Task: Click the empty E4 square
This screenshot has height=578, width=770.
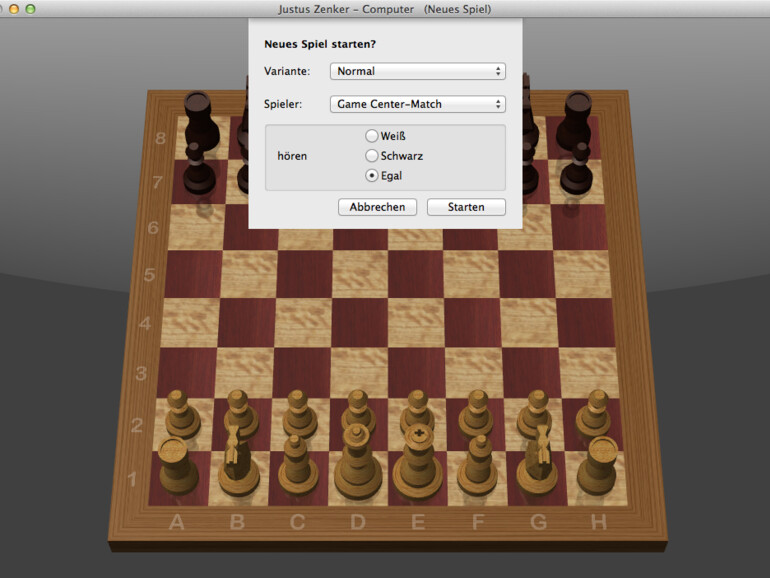Action: pos(416,322)
